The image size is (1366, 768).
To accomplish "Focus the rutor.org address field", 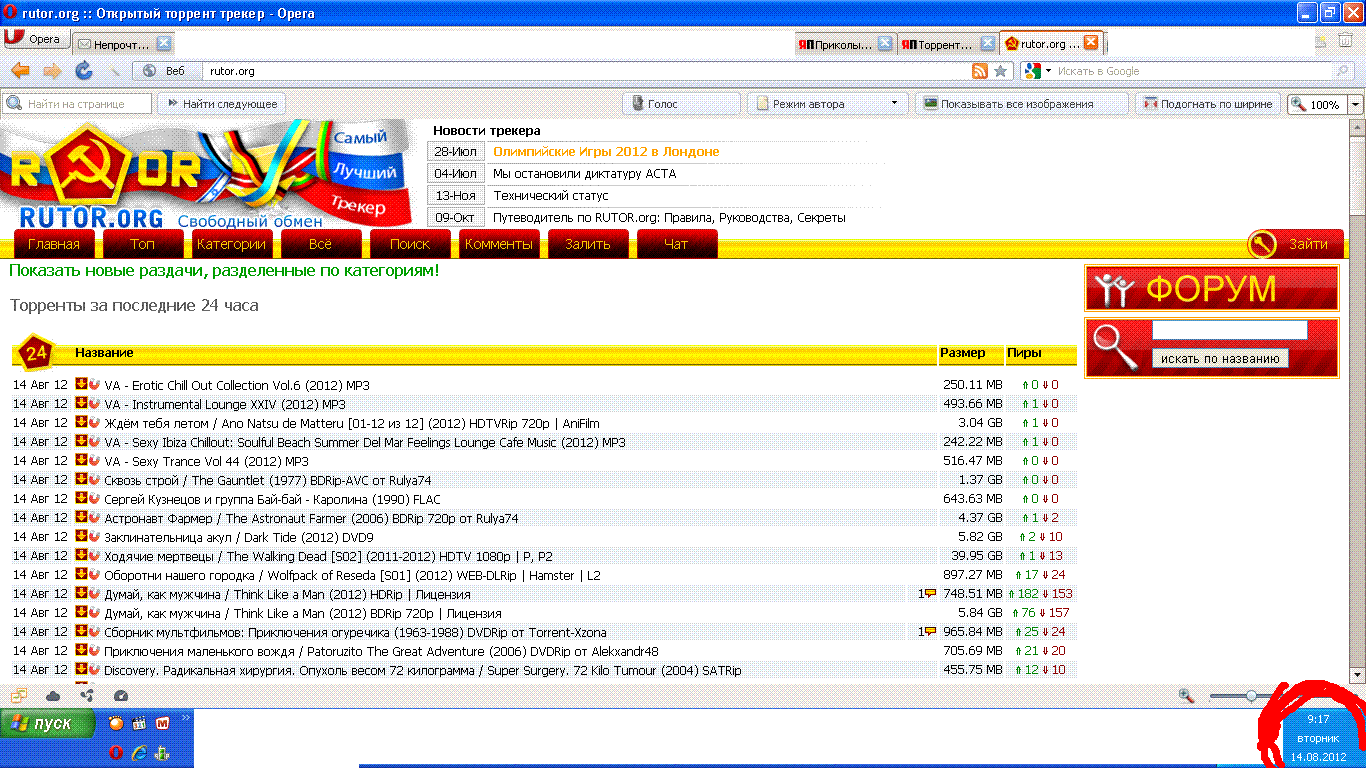I will pos(585,71).
